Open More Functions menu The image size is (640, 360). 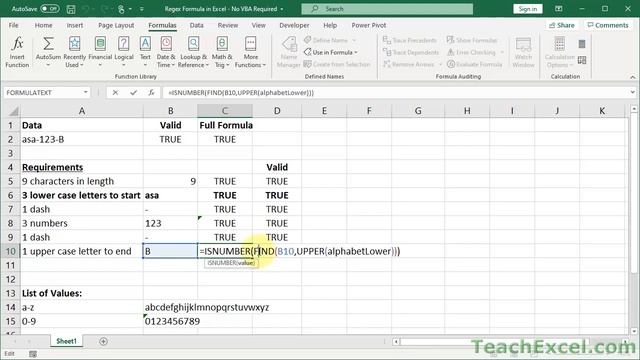pyautogui.click(x=250, y=52)
